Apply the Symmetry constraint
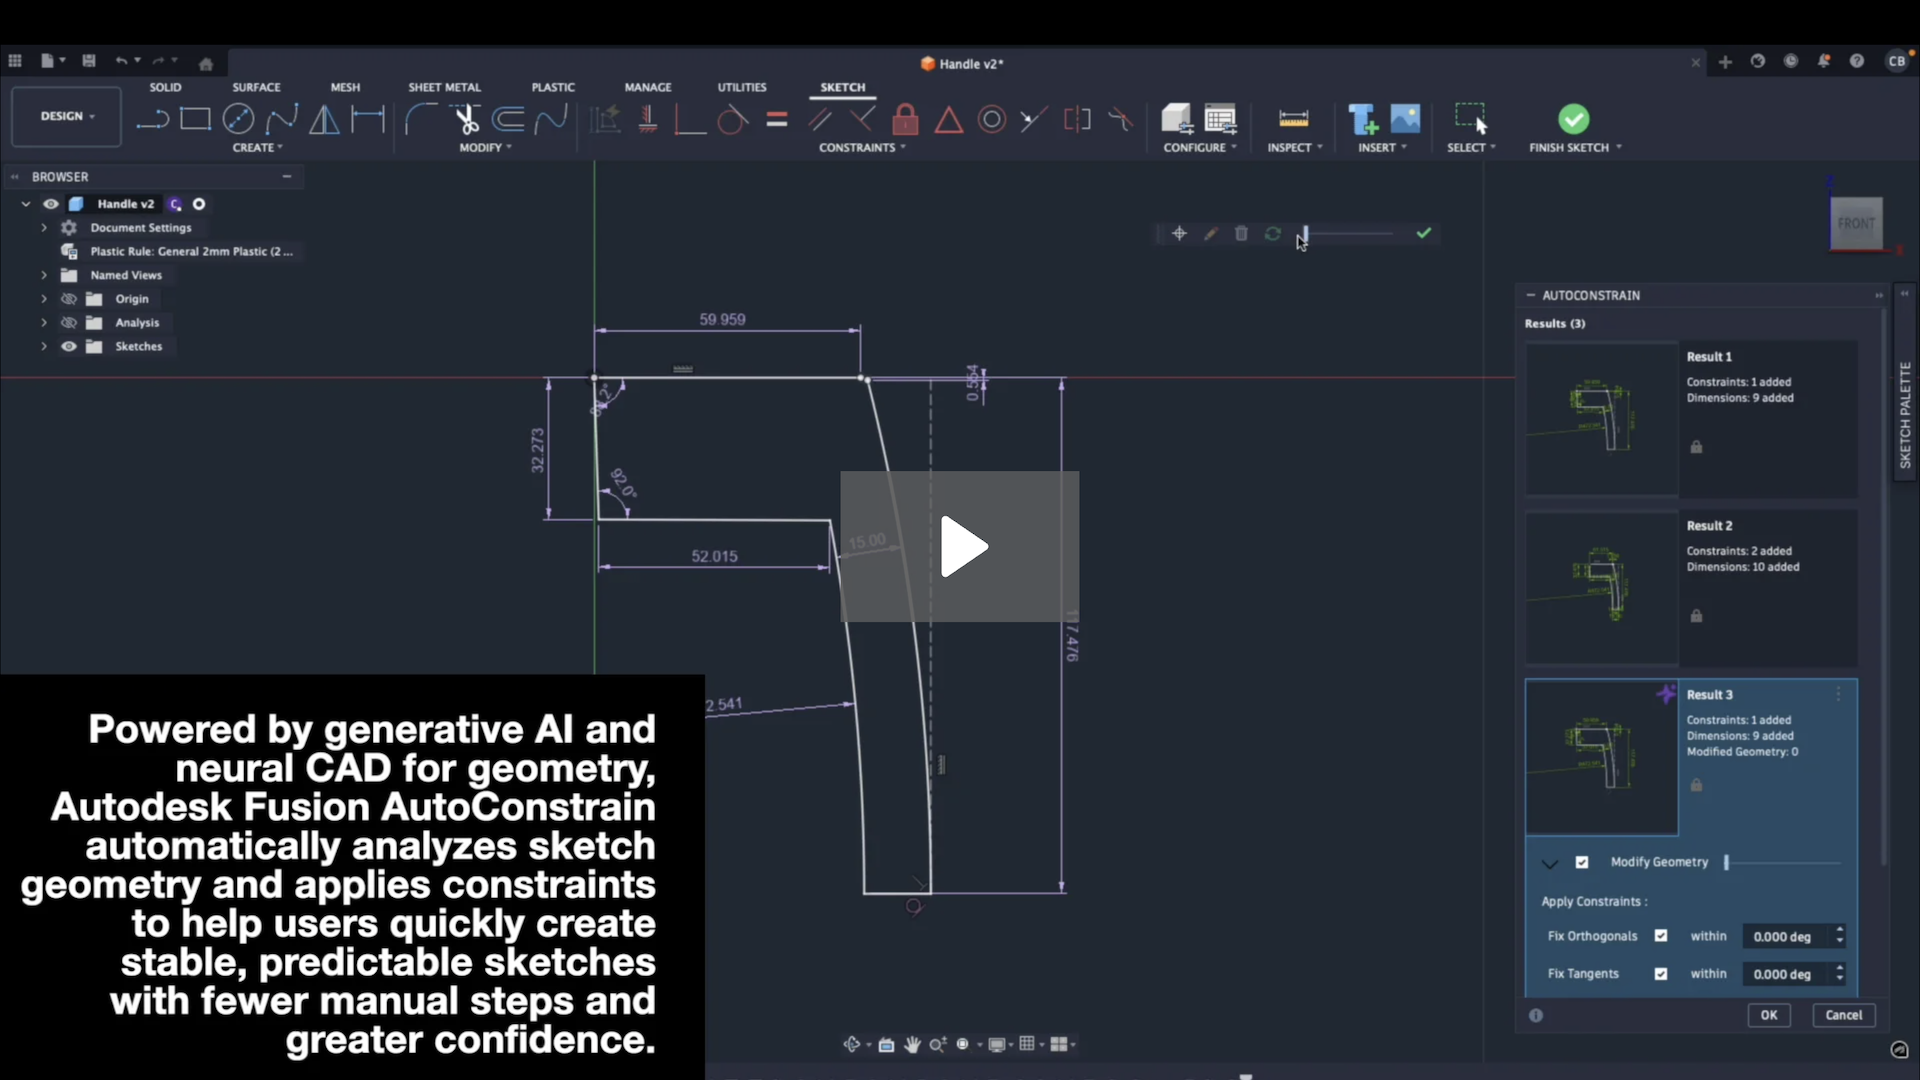This screenshot has height=1080, width=1920. tap(1077, 120)
